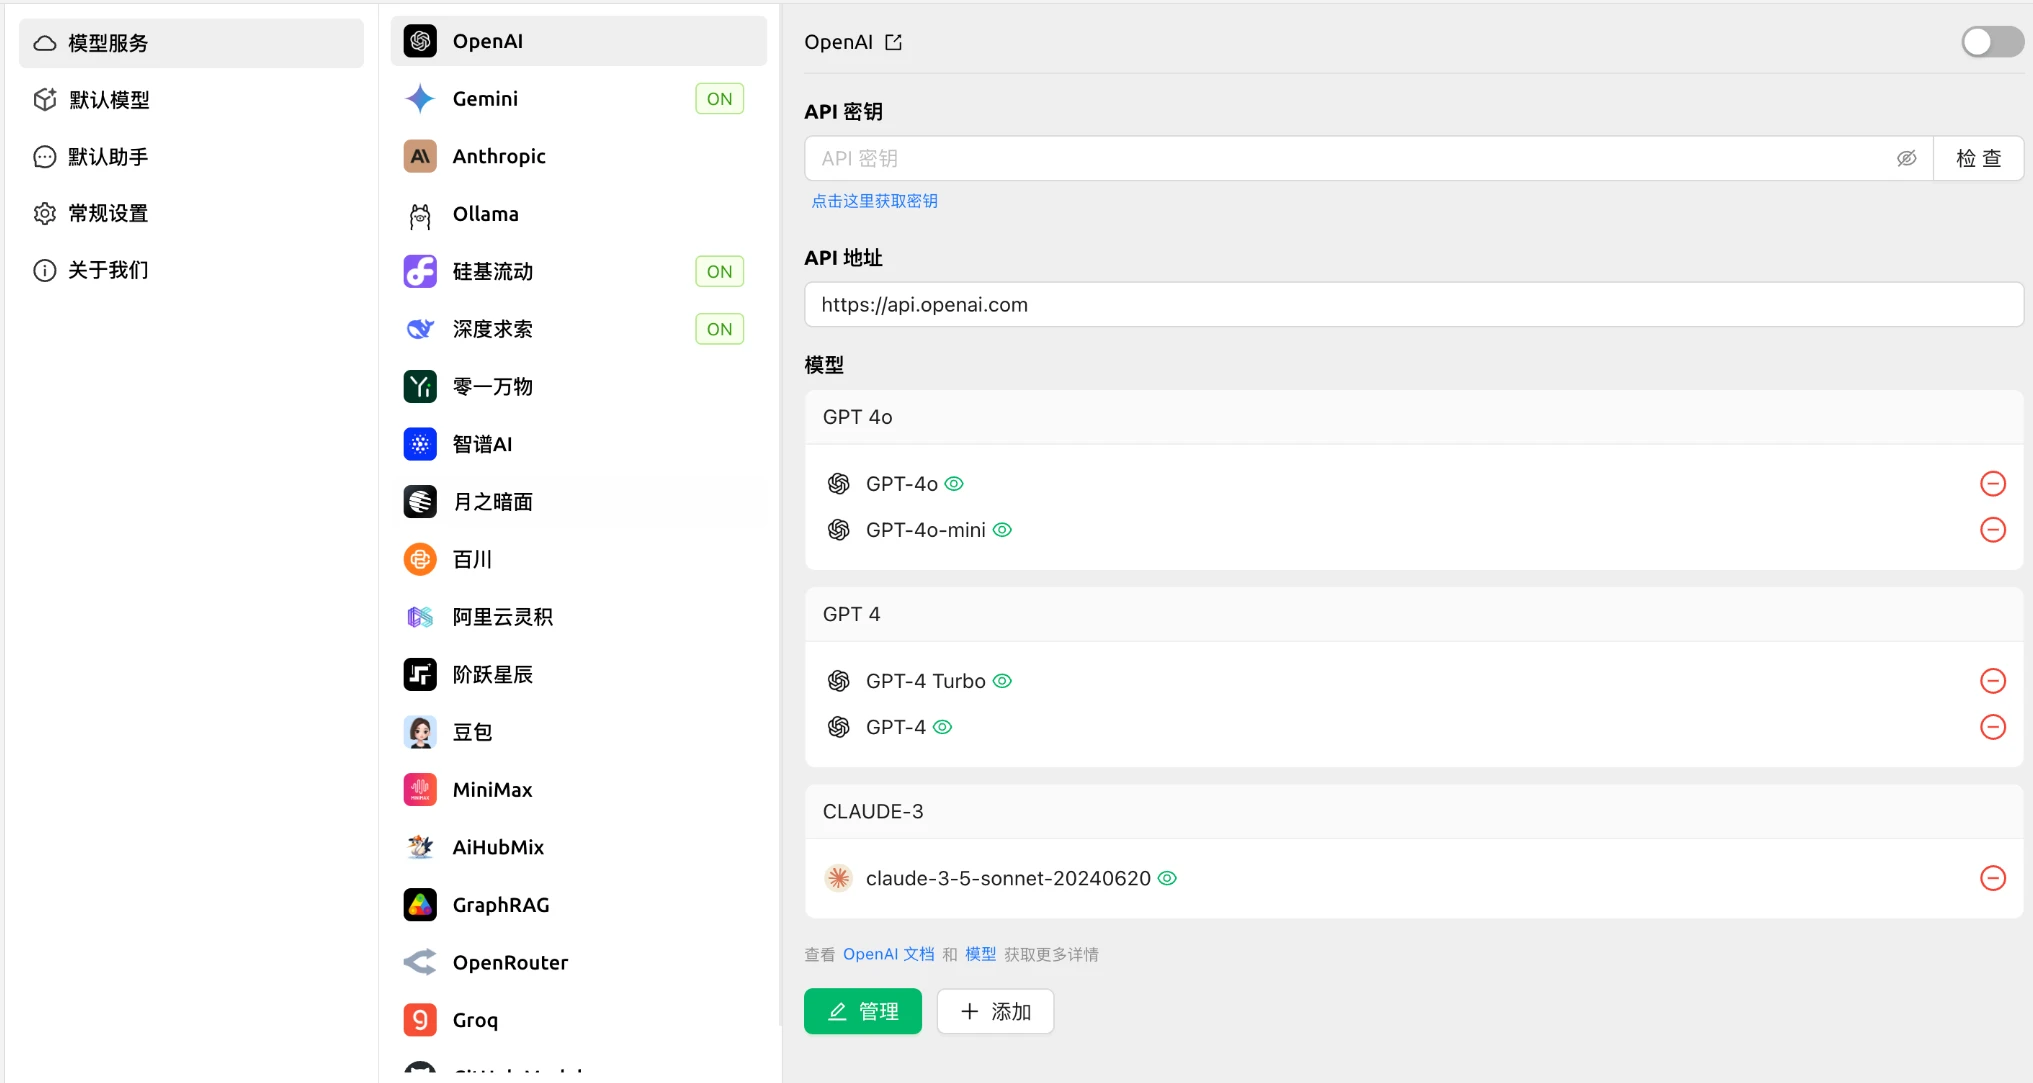Screen dimensions: 2033x1083
Task: Open 常规设置 settings section
Action: 108,213
